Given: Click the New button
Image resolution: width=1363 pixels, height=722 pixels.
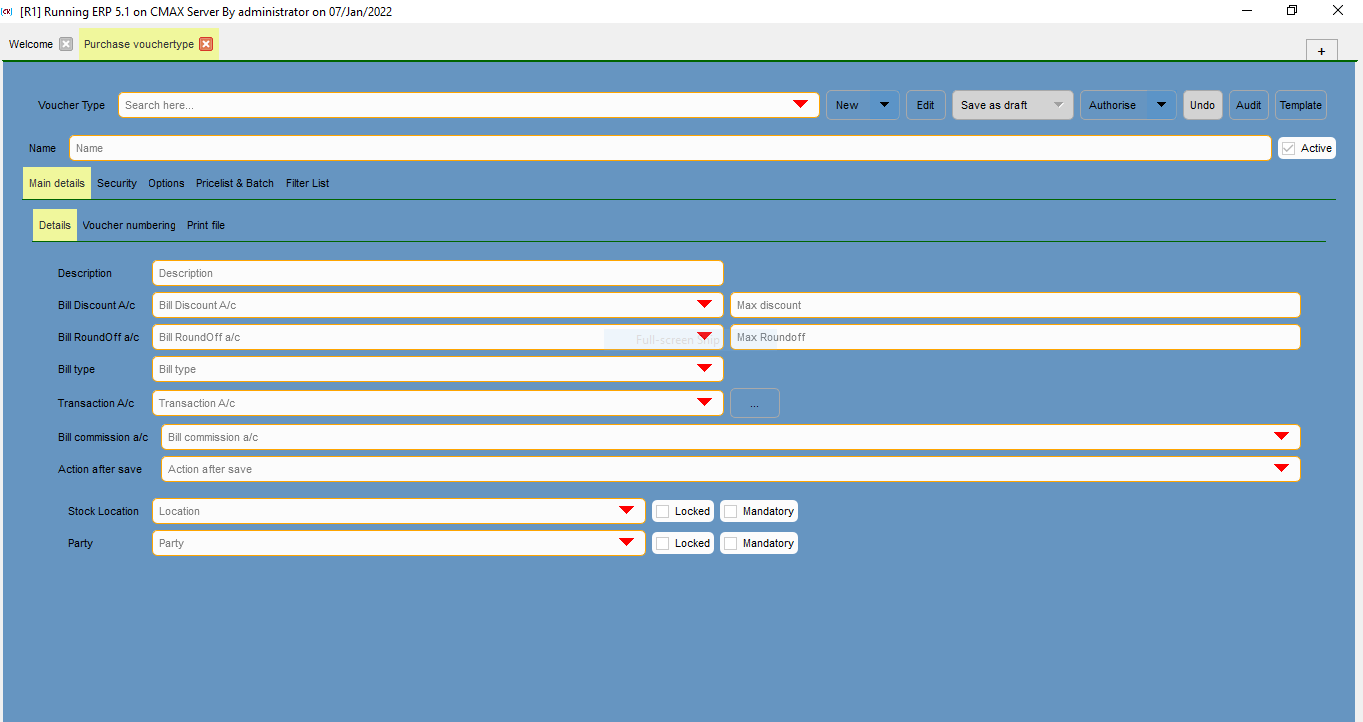Looking at the screenshot, I should (847, 105).
